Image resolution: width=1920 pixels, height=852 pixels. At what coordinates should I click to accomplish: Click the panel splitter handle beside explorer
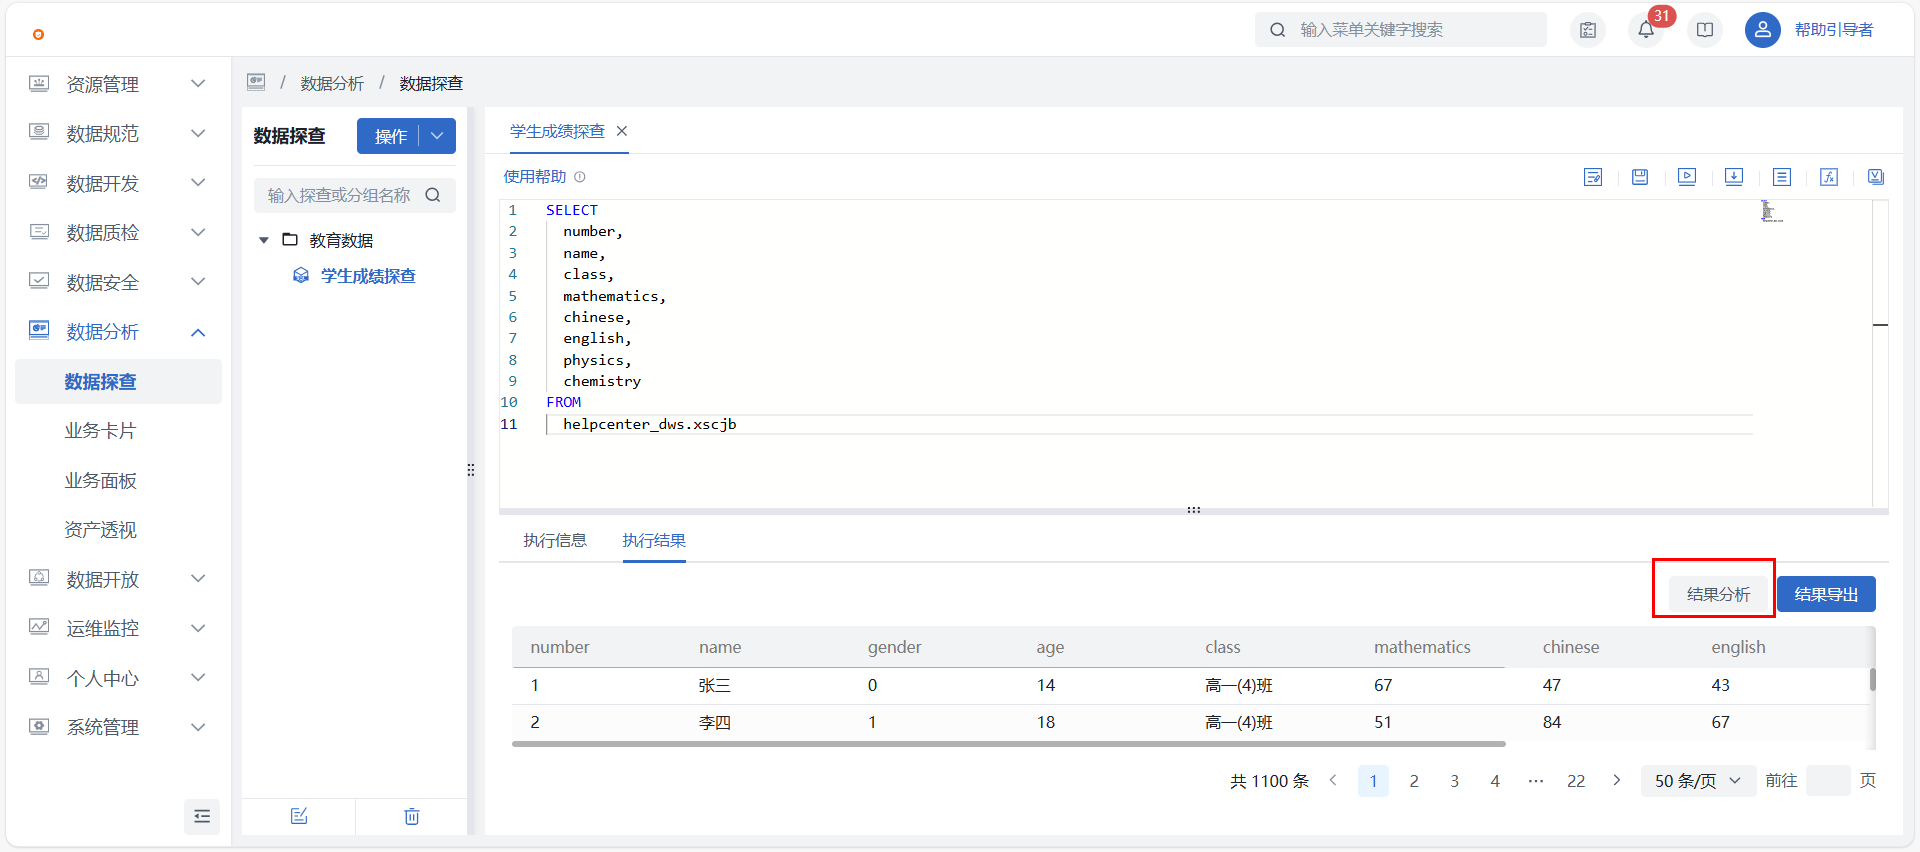(x=471, y=470)
